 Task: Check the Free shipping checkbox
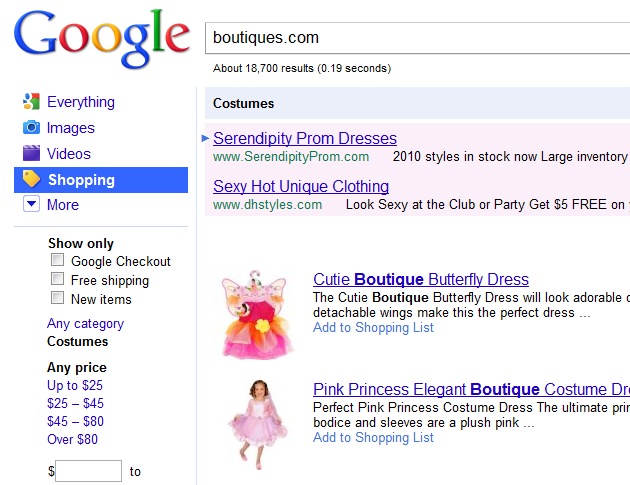[58, 280]
